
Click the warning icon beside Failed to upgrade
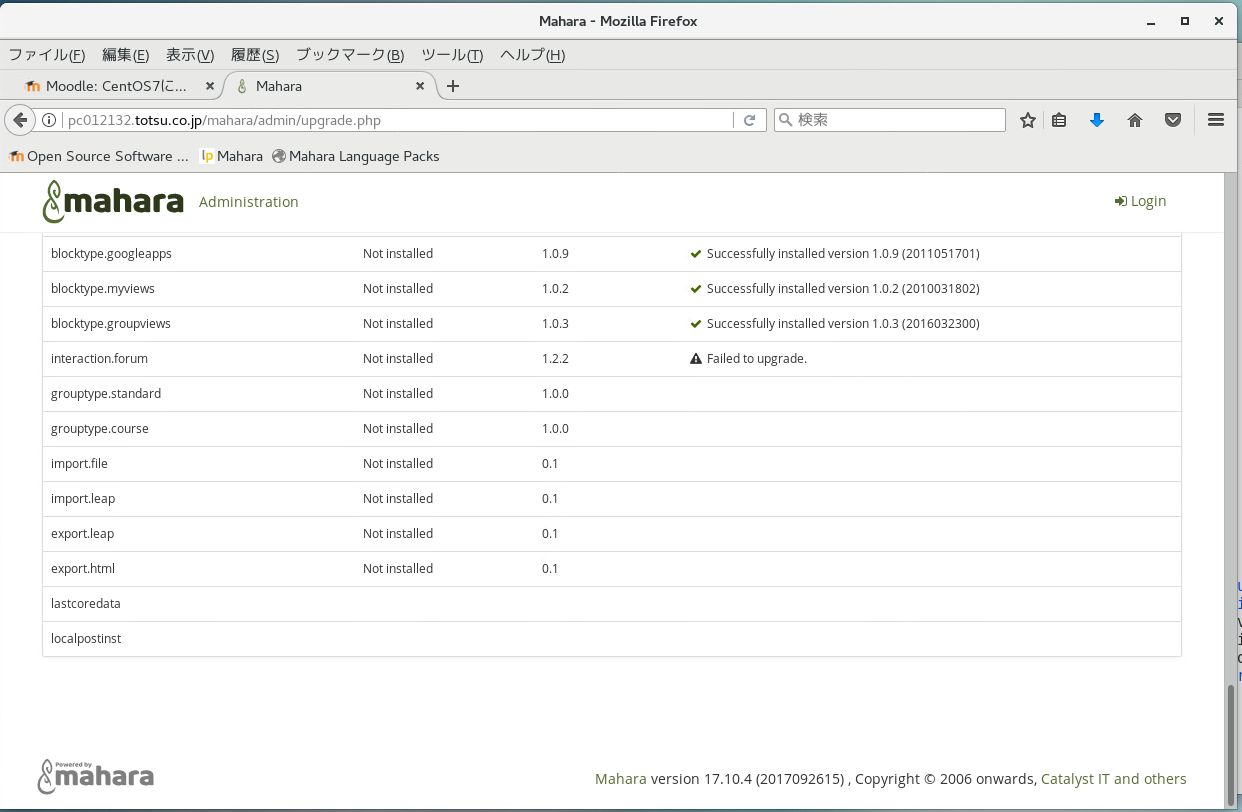click(x=696, y=358)
